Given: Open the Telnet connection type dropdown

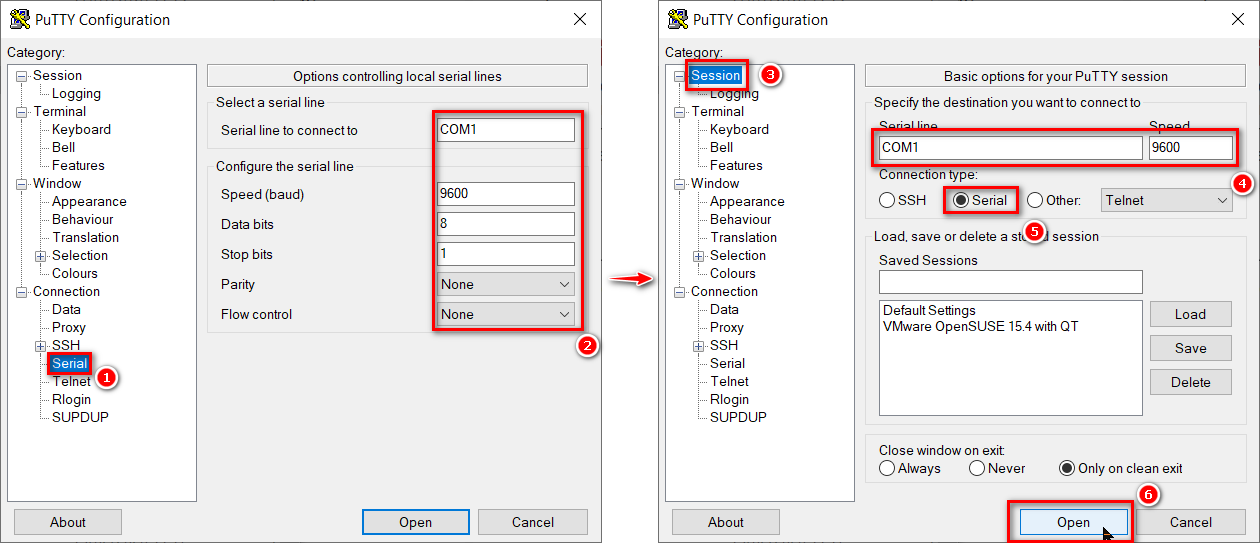Looking at the screenshot, I should coord(1167,200).
